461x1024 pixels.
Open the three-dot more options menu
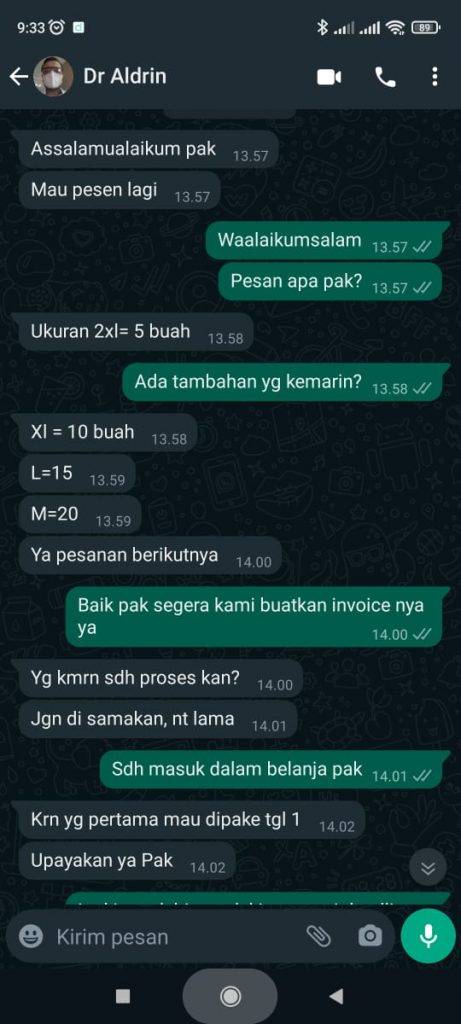coord(435,77)
